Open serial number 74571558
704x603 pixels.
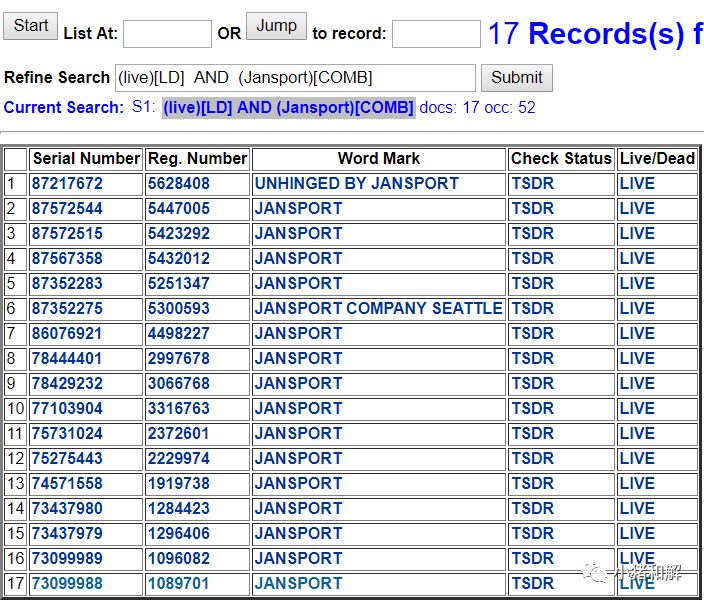click(67, 484)
